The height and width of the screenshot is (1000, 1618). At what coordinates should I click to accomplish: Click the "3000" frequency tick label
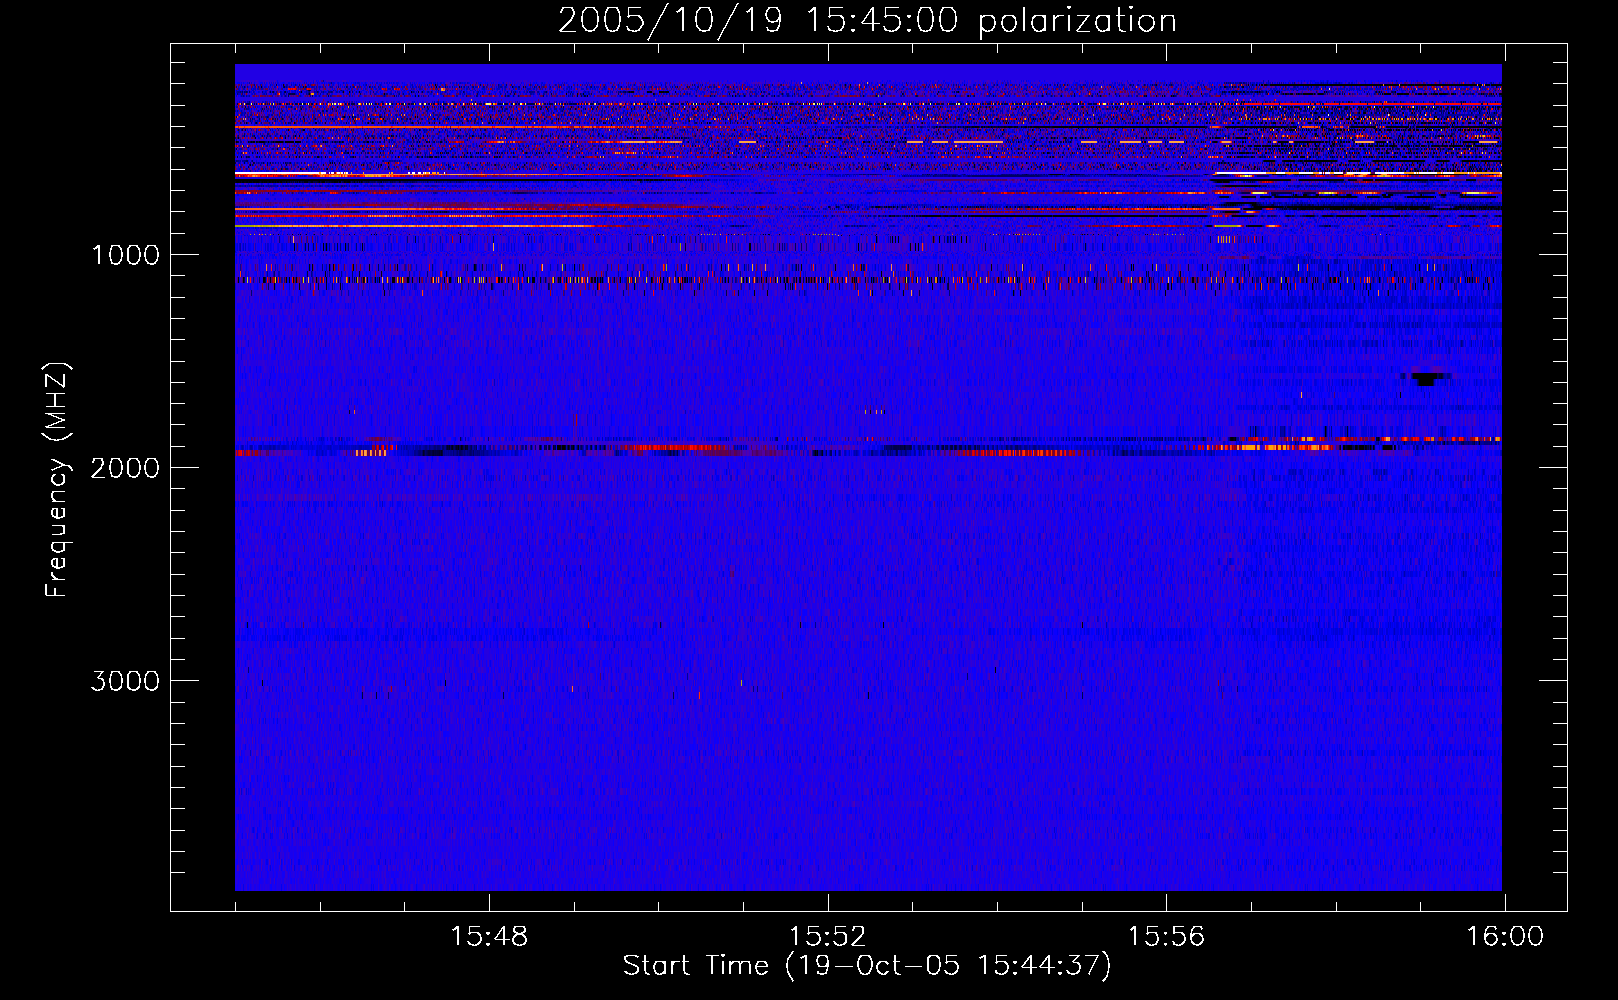125,681
